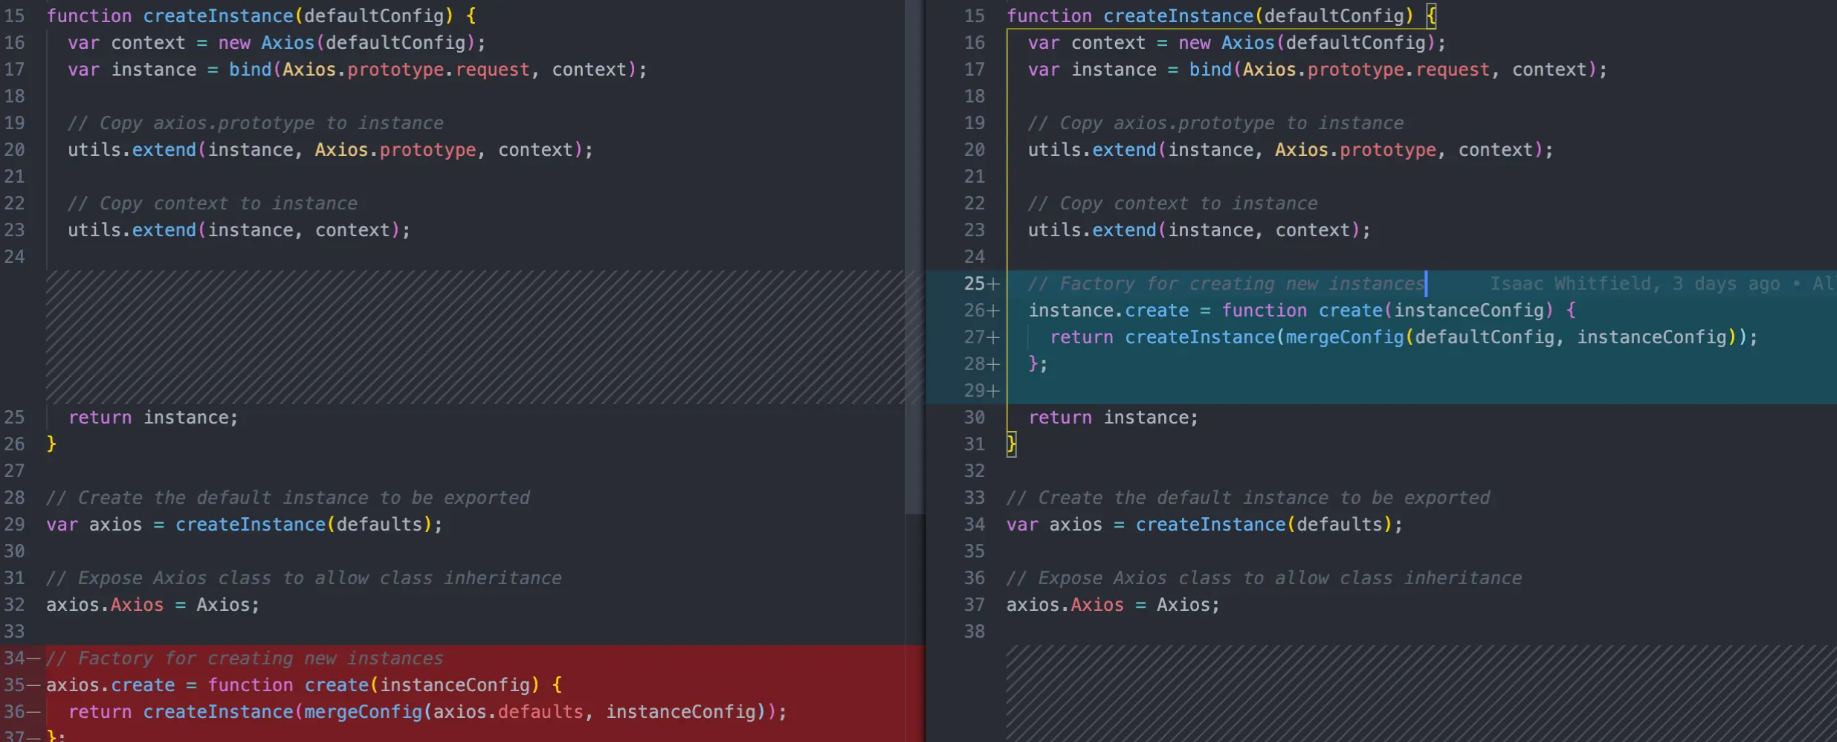
Task: Click added line marker 26+ in right gutter
Action: (x=981, y=311)
